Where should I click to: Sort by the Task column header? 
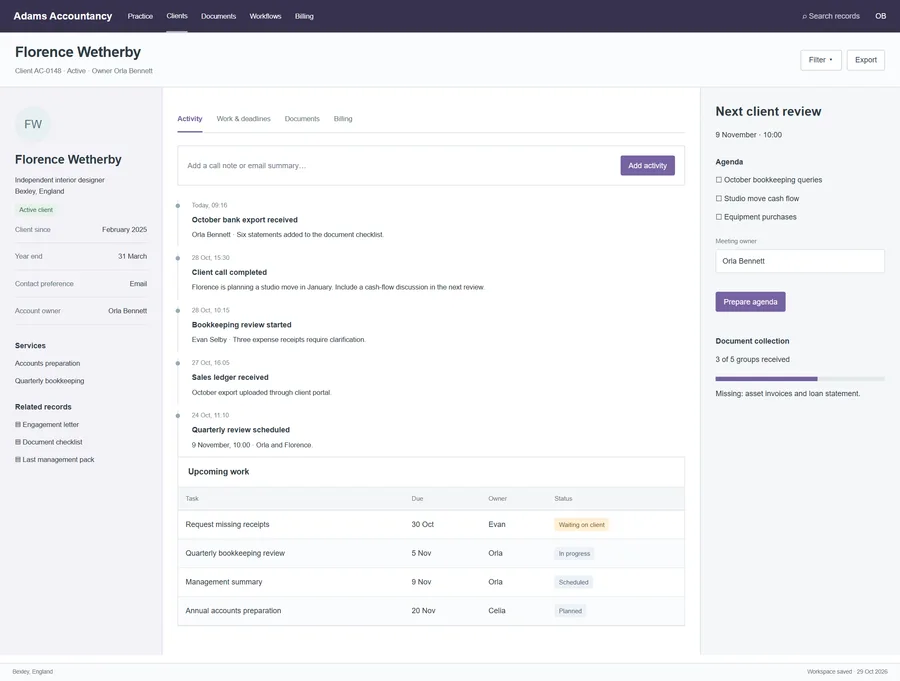point(192,498)
